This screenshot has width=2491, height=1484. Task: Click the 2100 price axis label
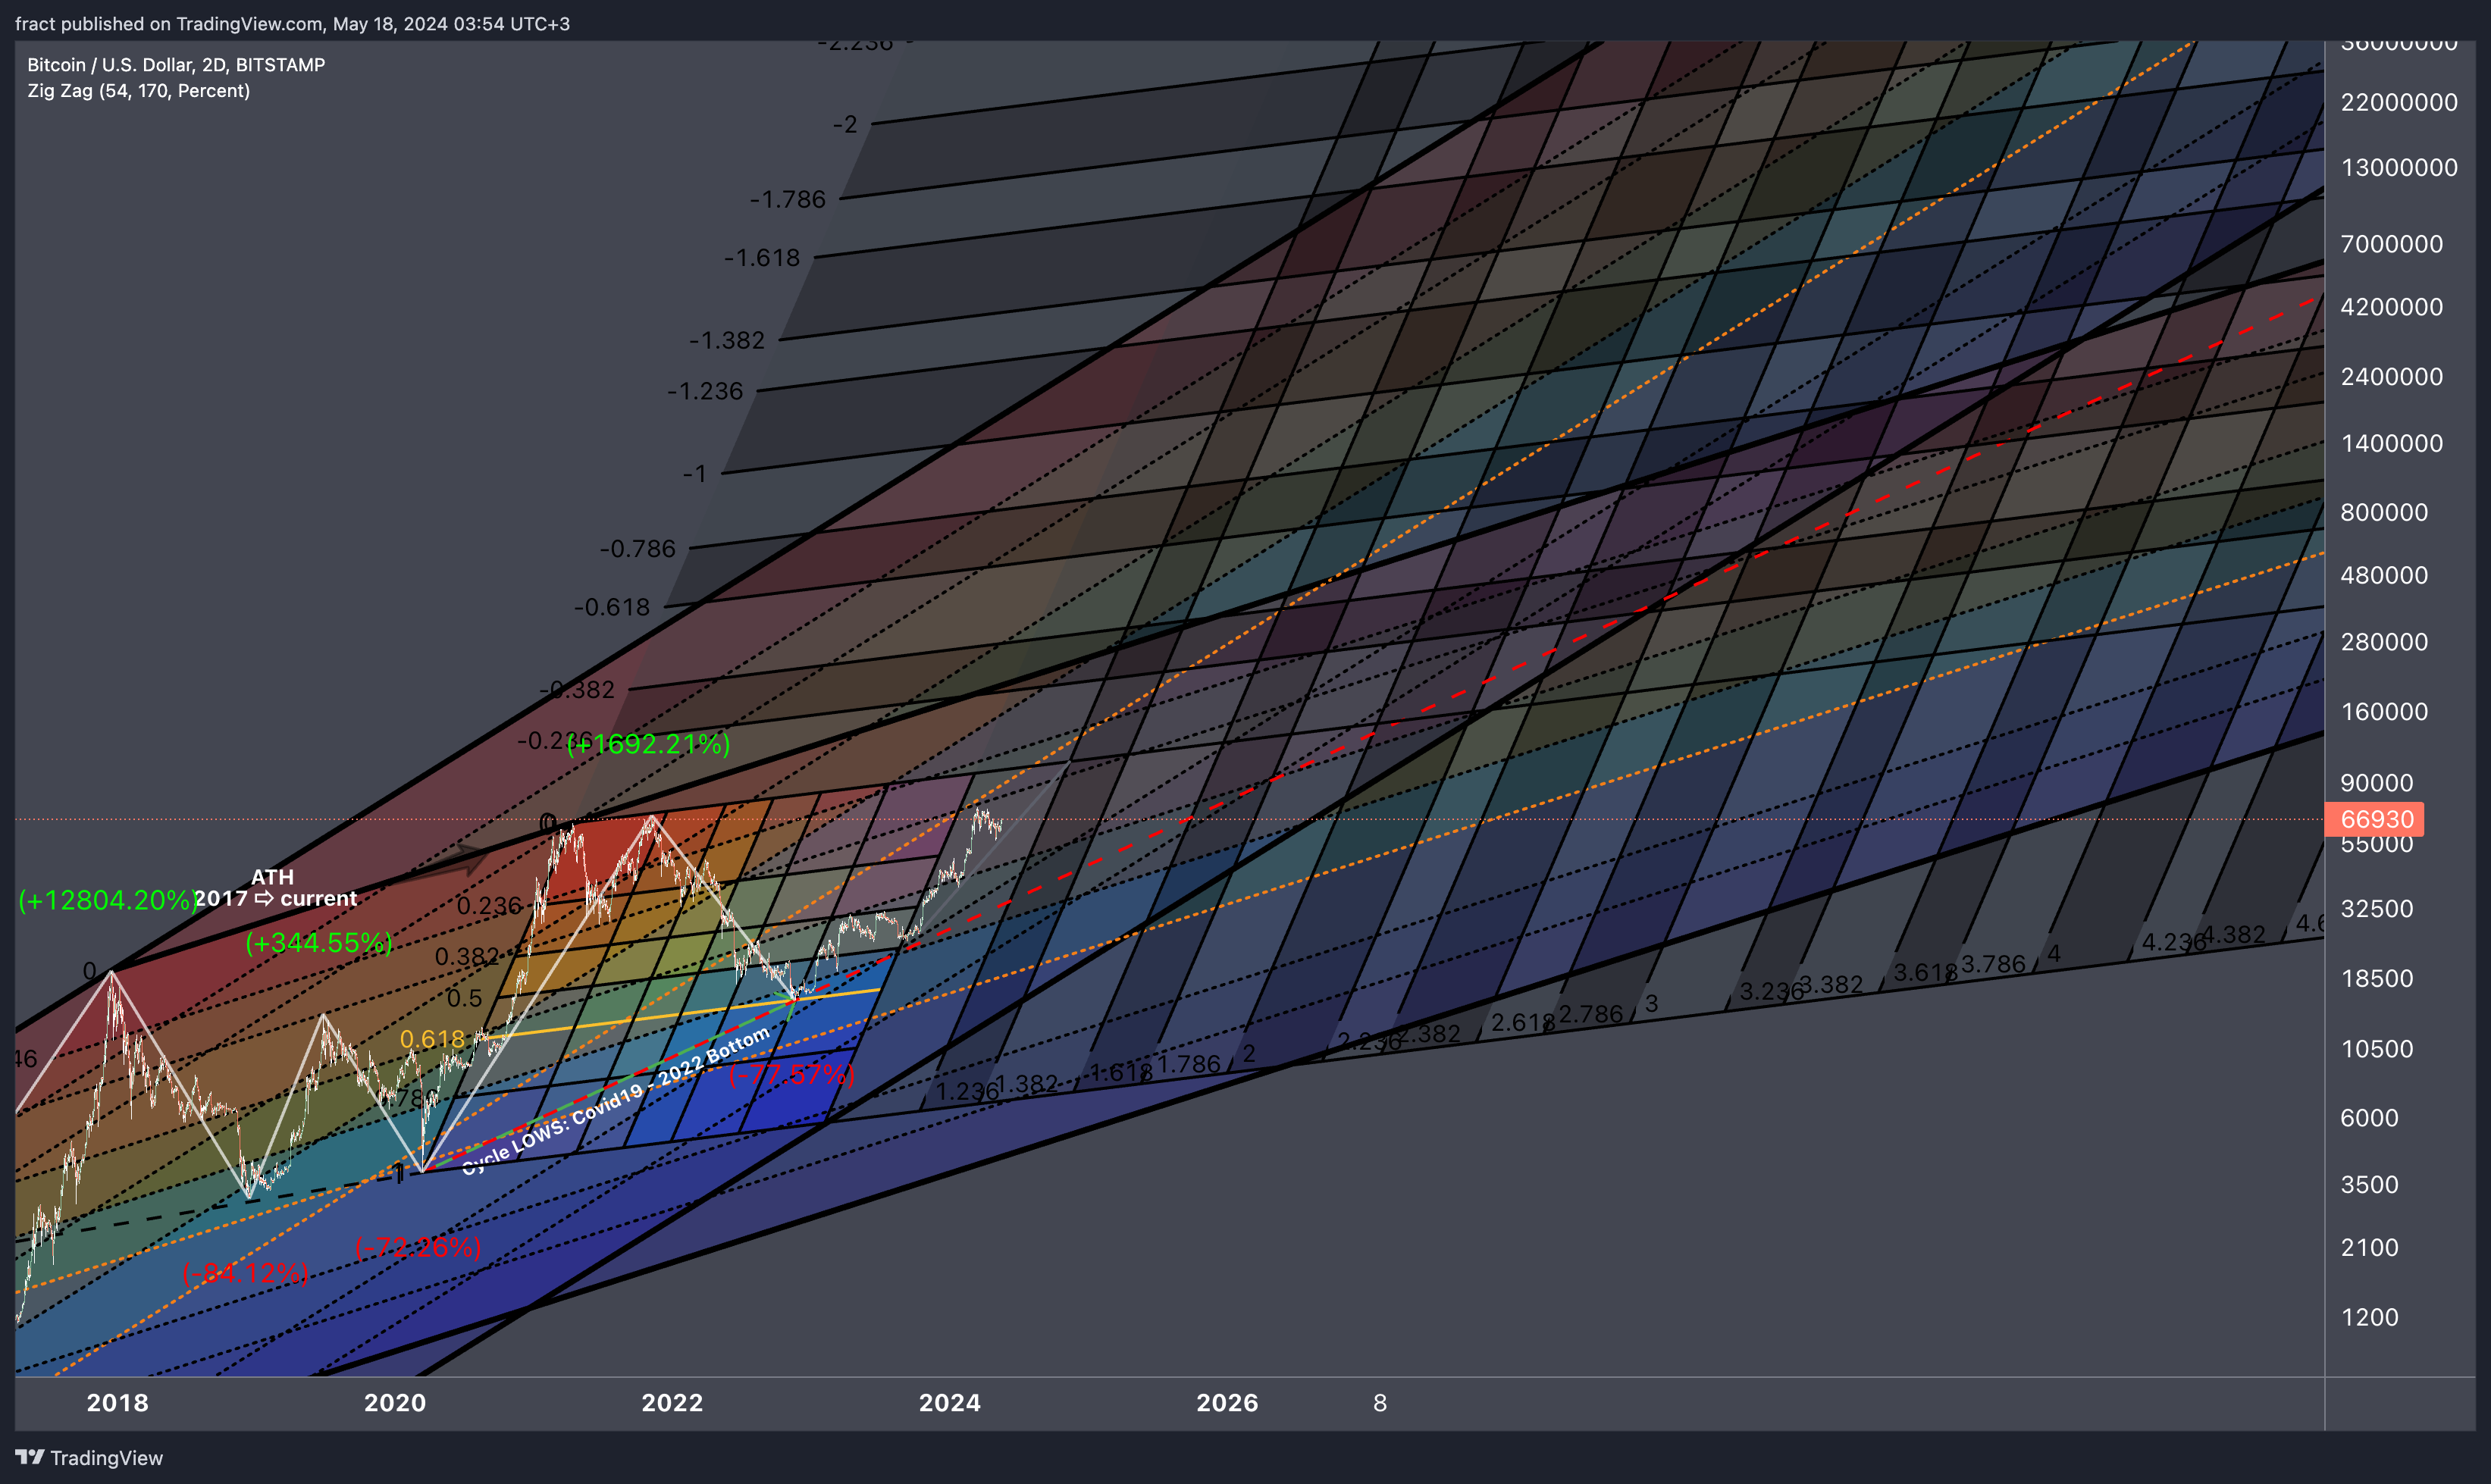coord(2369,1248)
